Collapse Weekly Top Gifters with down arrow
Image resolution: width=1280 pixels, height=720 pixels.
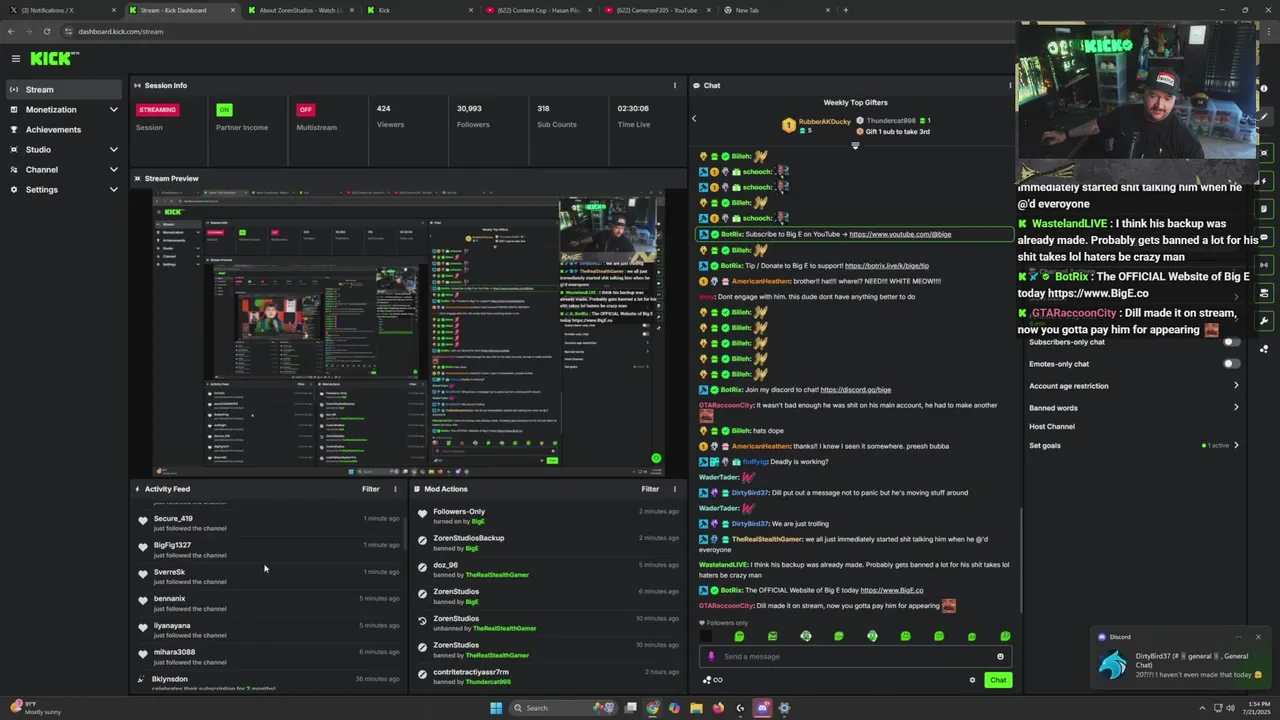pos(855,146)
